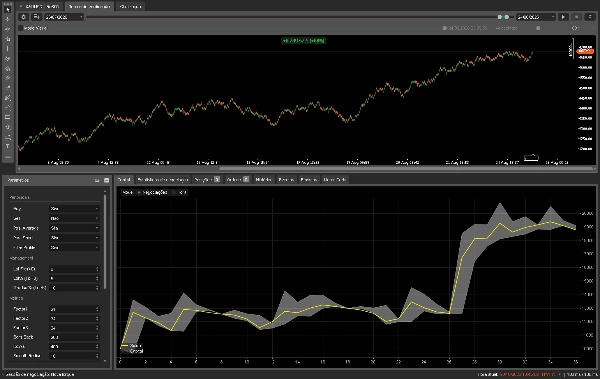Screen dimensions: 600x379
Task: Select the radio option right of Negociações
Action: [x=174, y=192]
